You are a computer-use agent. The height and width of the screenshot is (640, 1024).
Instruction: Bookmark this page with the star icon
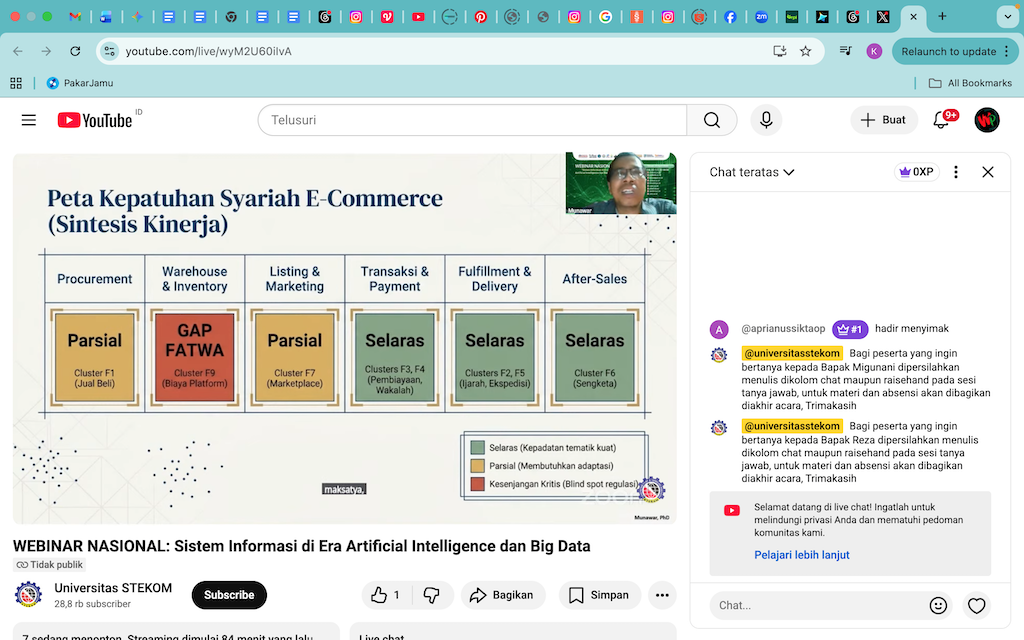tap(806, 51)
